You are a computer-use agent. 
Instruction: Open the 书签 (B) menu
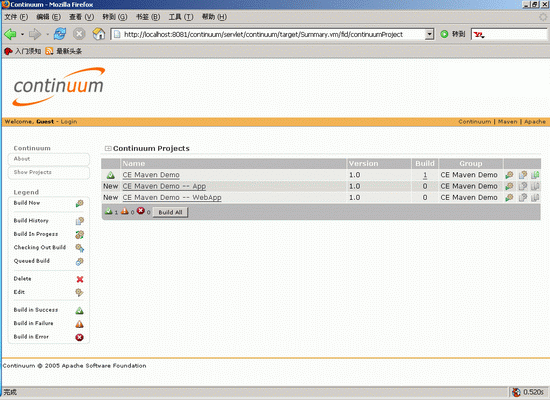point(148,17)
